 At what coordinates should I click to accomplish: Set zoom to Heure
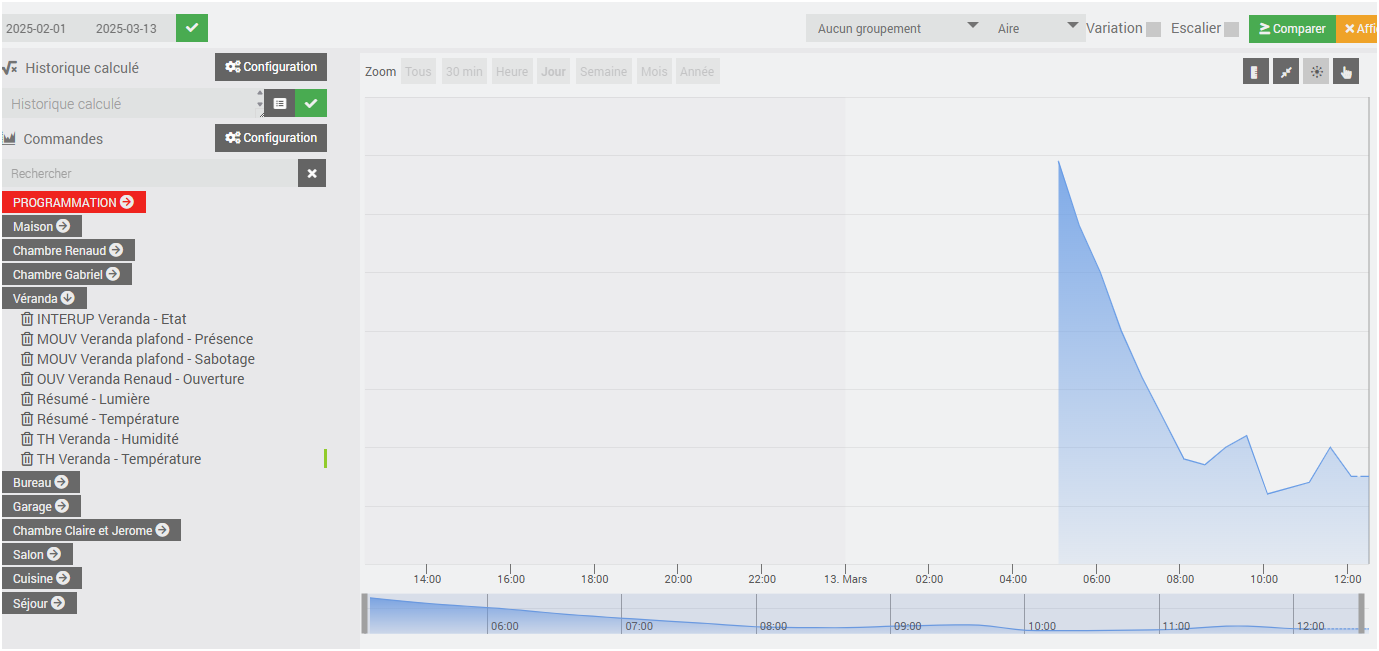[x=512, y=72]
